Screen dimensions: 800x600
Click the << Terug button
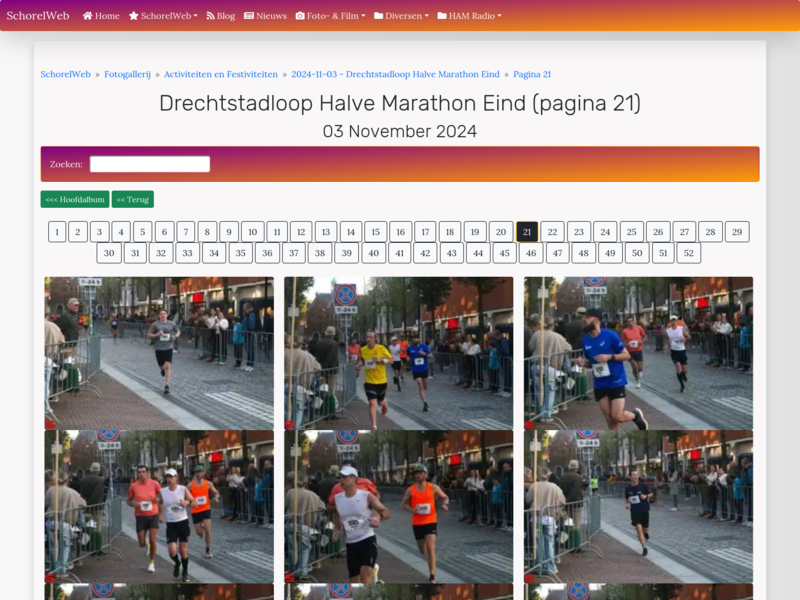[x=133, y=199]
